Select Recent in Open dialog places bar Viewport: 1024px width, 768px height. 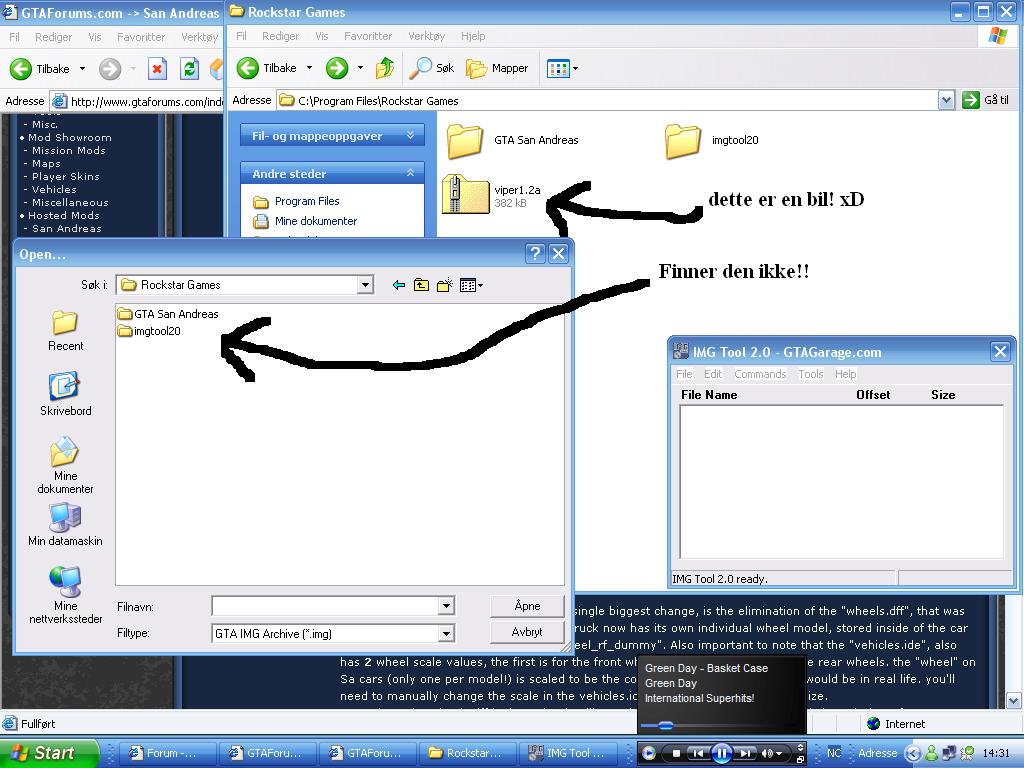pyautogui.click(x=65, y=331)
